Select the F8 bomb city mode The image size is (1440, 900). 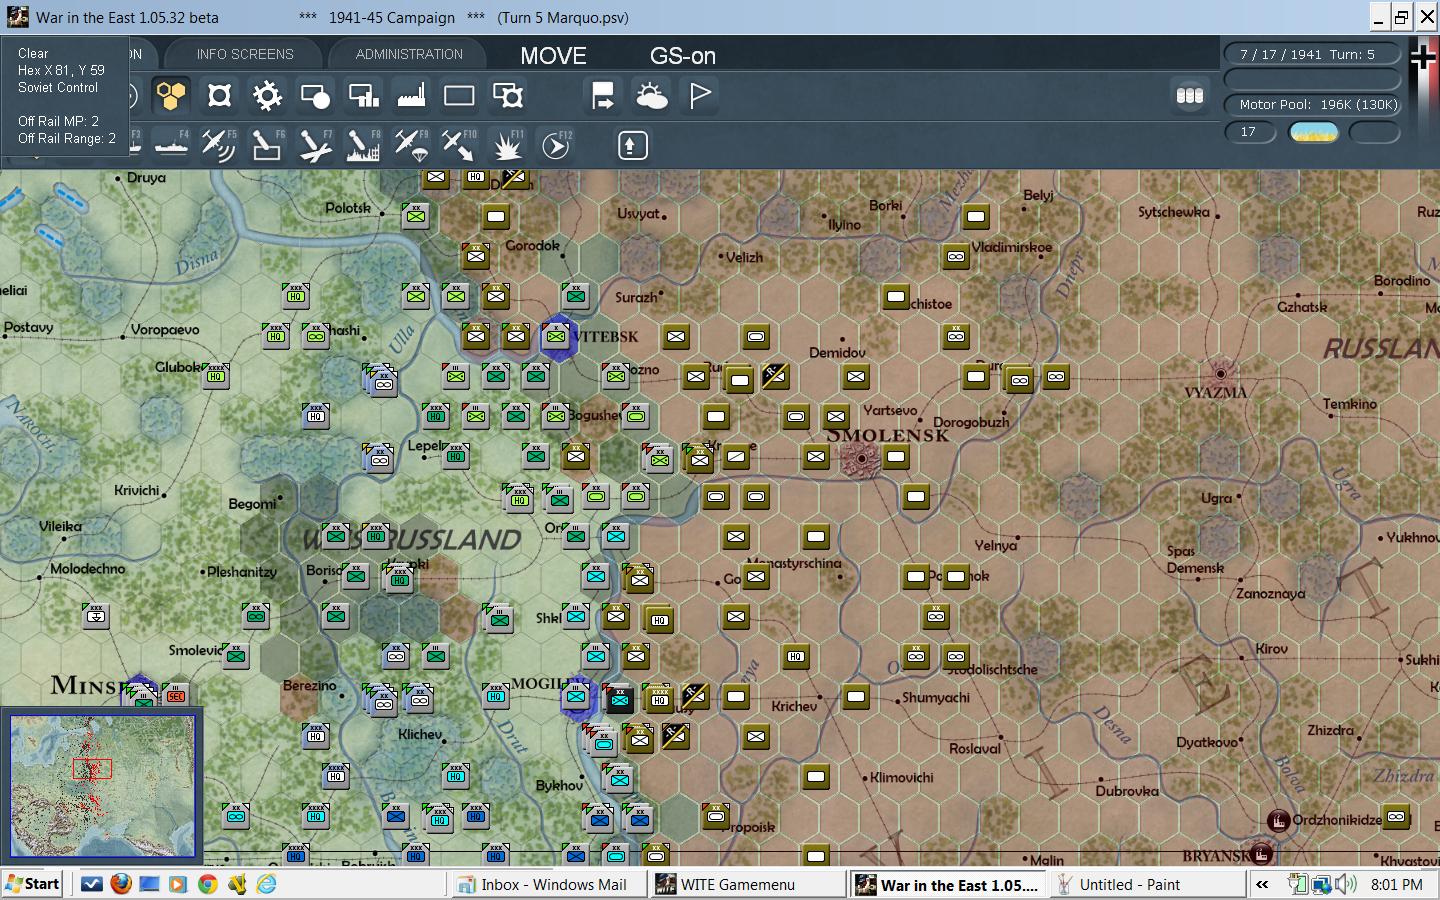pos(362,146)
